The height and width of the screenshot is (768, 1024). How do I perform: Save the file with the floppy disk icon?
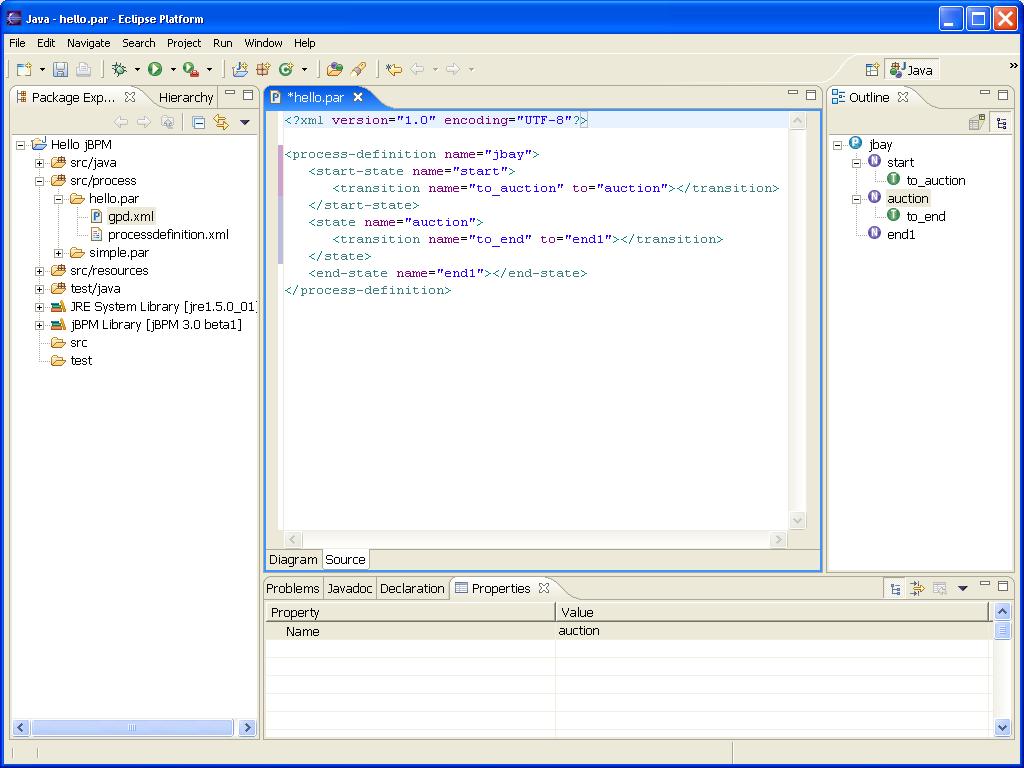click(61, 69)
